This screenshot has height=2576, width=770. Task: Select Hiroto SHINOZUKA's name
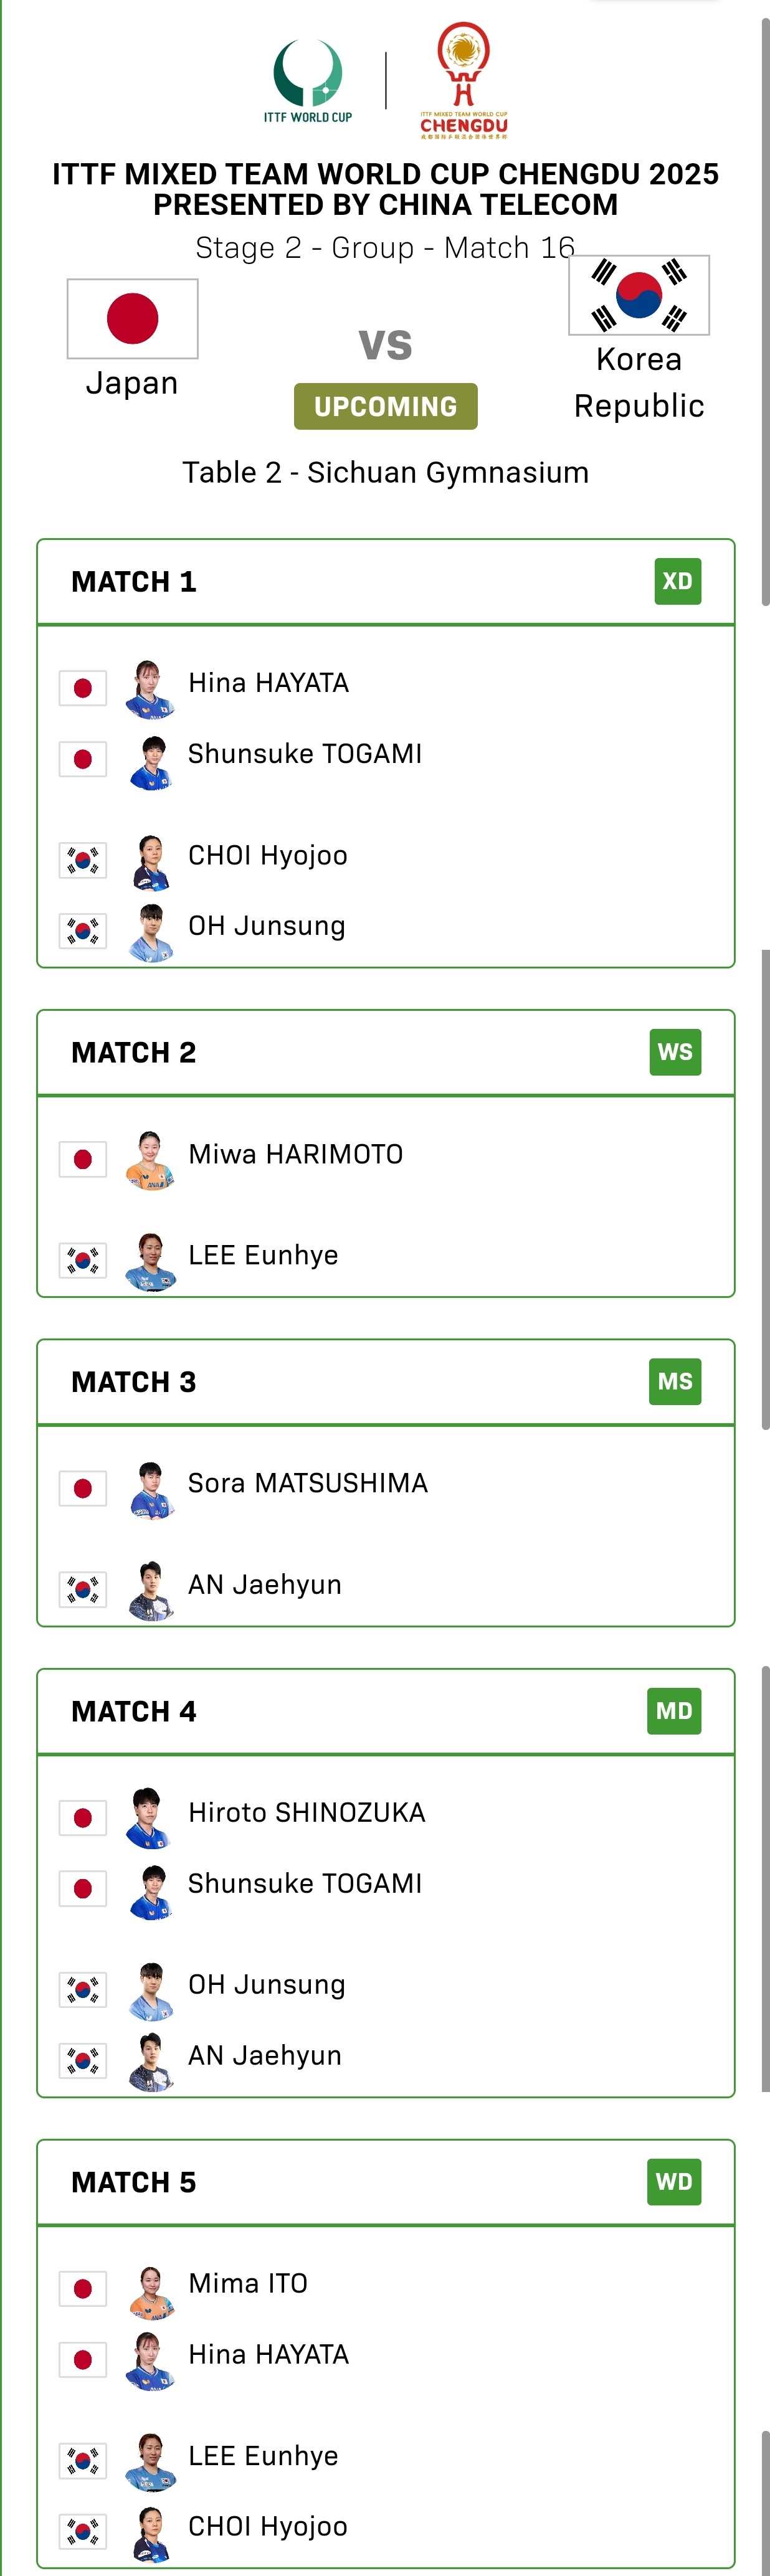point(307,1812)
